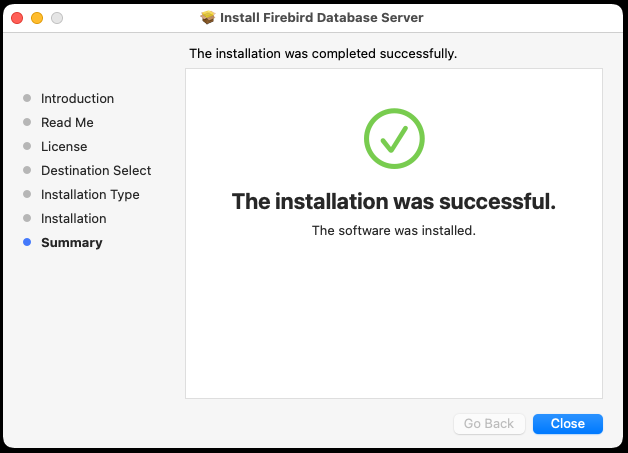This screenshot has height=453, width=628.
Task: Select the Read Me step
Action: 67,123
